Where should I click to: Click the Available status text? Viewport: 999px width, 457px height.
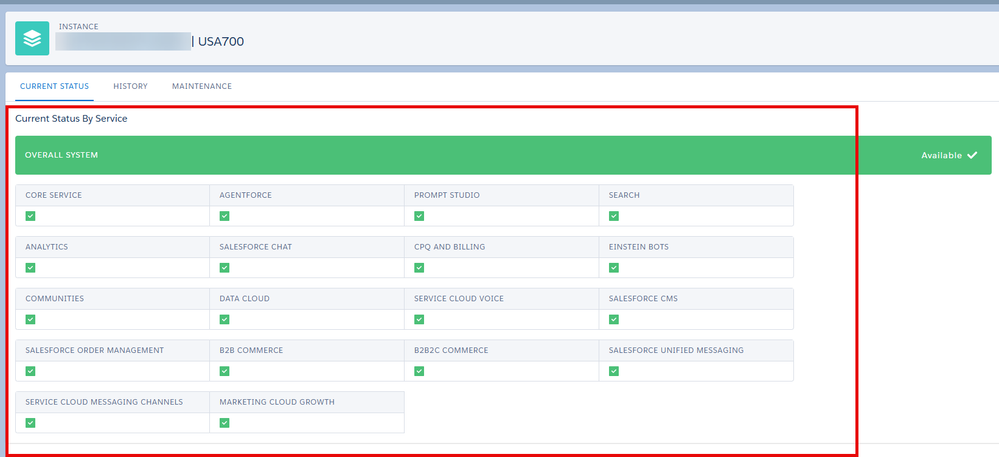coord(942,155)
